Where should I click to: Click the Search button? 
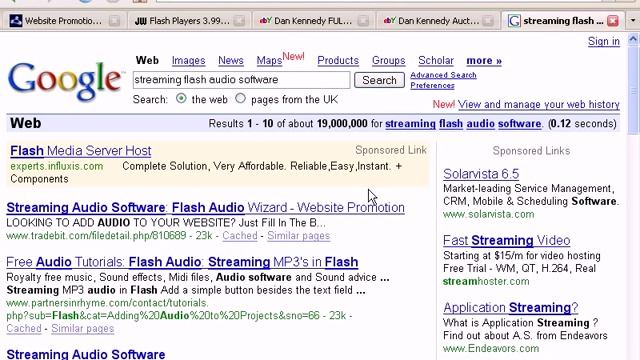(379, 80)
